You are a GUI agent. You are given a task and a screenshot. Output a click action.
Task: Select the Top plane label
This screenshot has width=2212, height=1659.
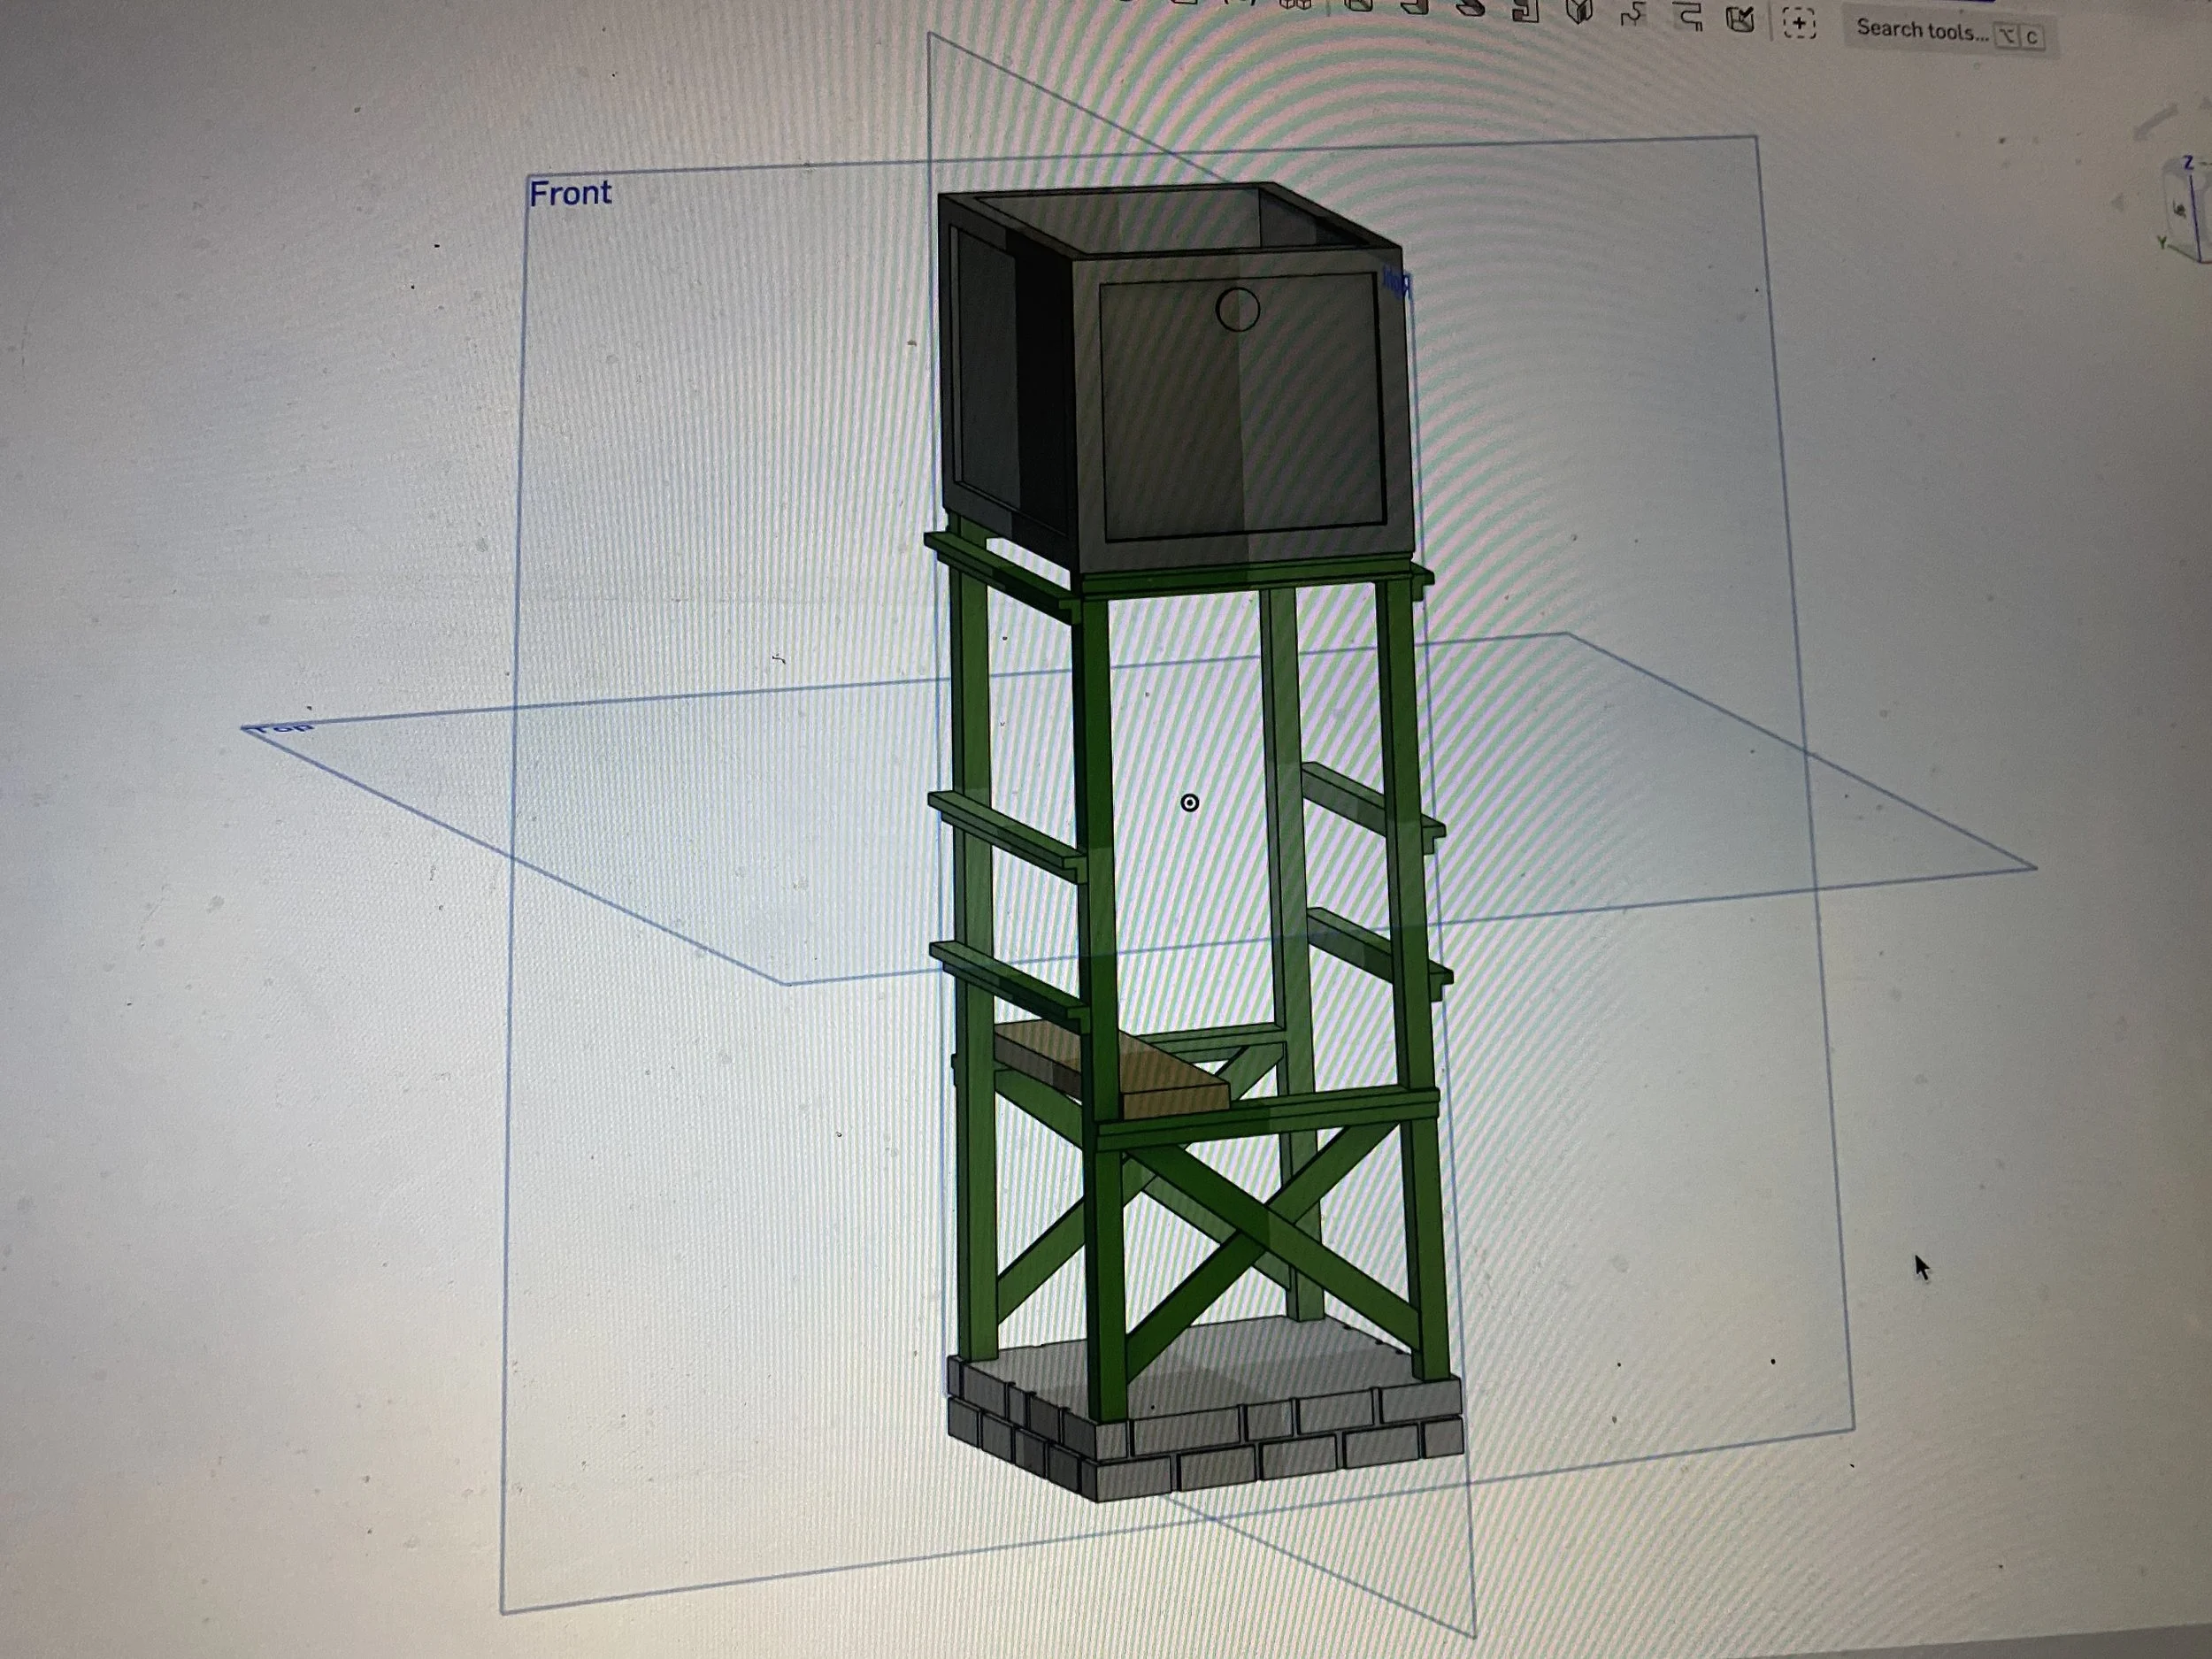coord(283,727)
